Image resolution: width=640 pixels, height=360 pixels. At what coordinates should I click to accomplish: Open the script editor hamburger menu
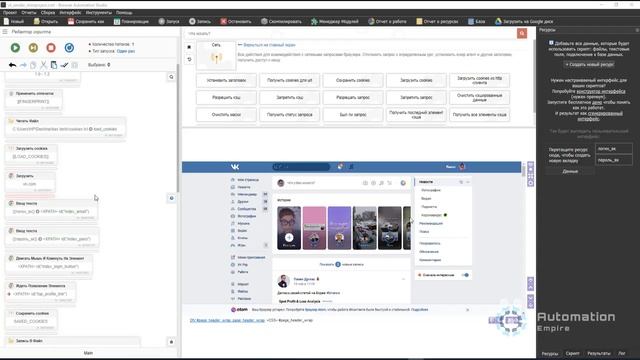[5, 32]
